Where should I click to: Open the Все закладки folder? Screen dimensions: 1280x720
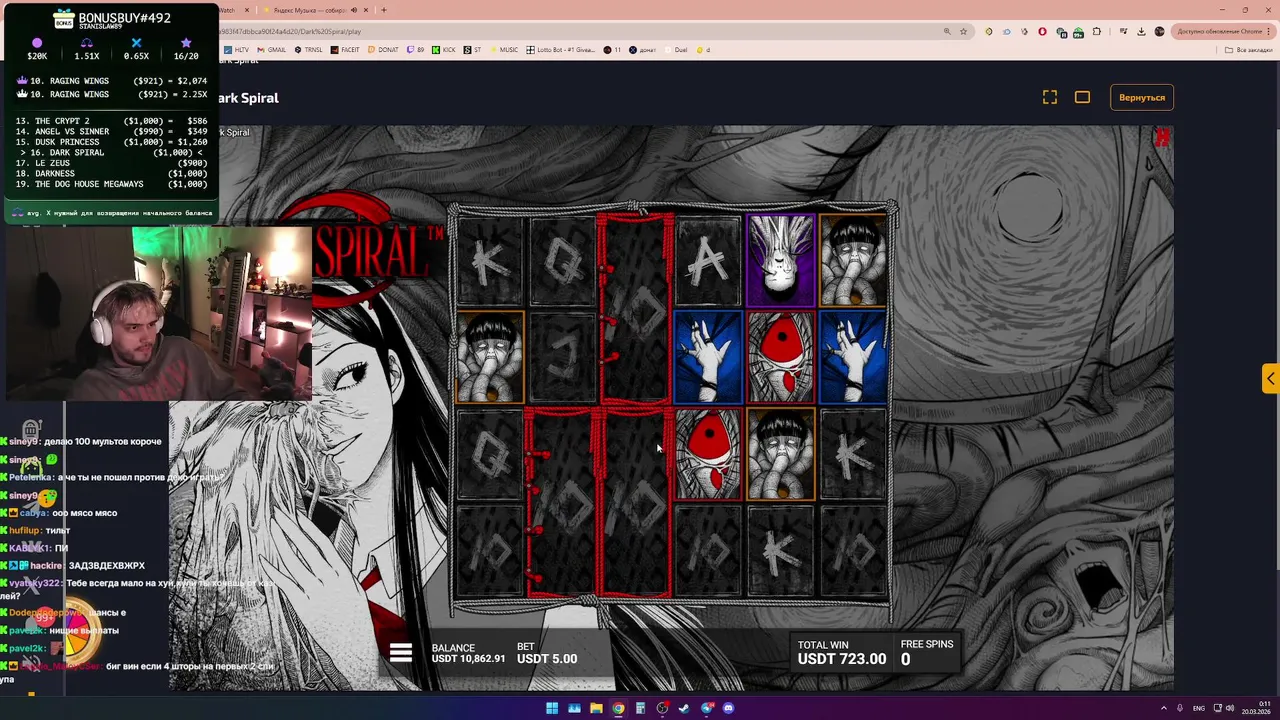(1250, 49)
